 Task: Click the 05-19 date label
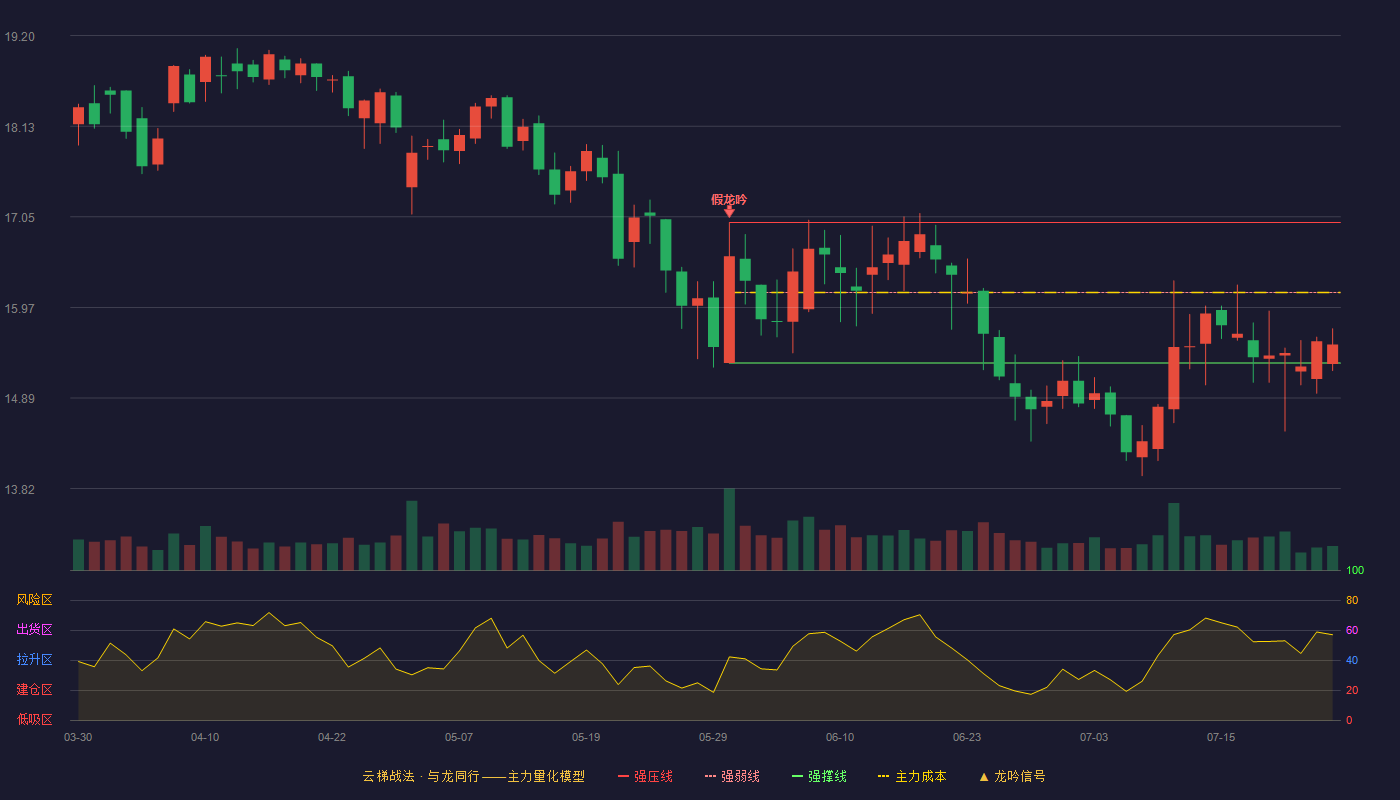[586, 737]
